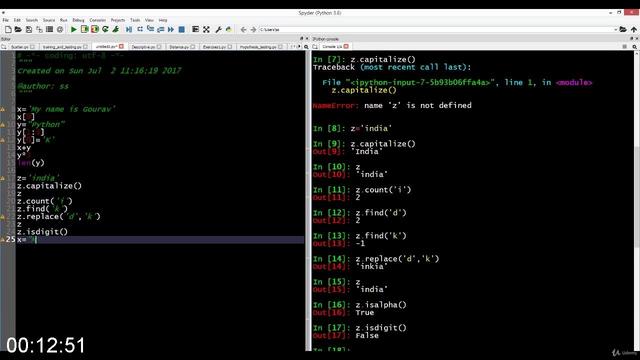Undock the Editor pane
This screenshot has height=360, width=640.
pyautogui.click(x=302, y=39)
